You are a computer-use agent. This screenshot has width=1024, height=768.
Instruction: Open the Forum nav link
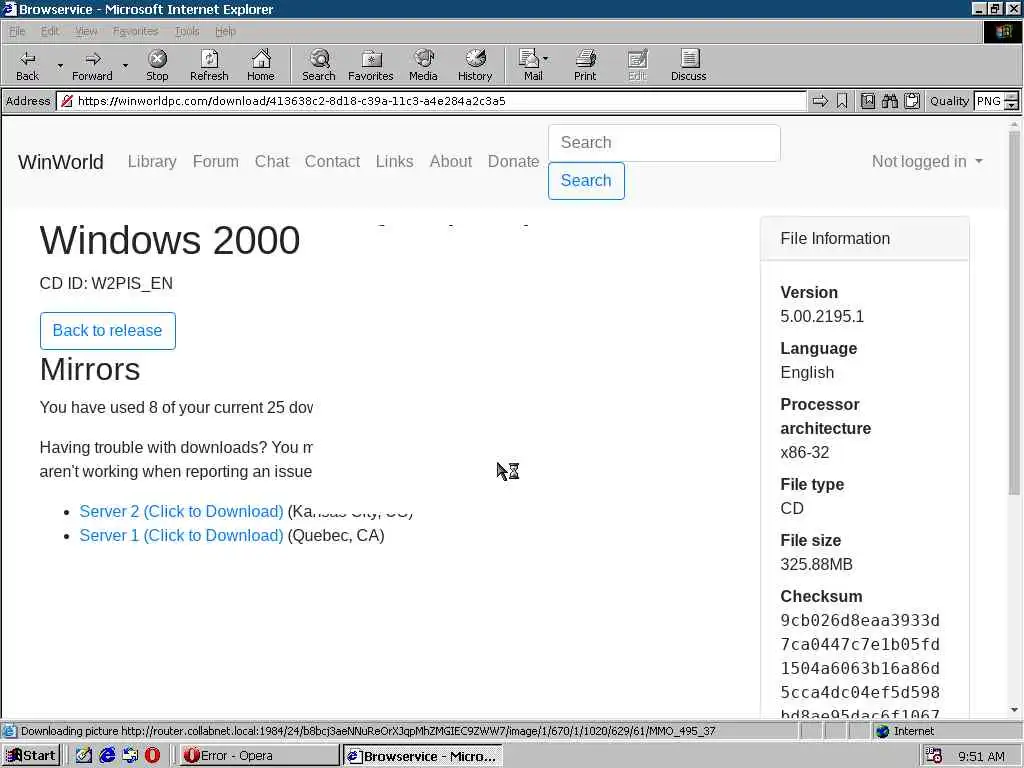216,161
